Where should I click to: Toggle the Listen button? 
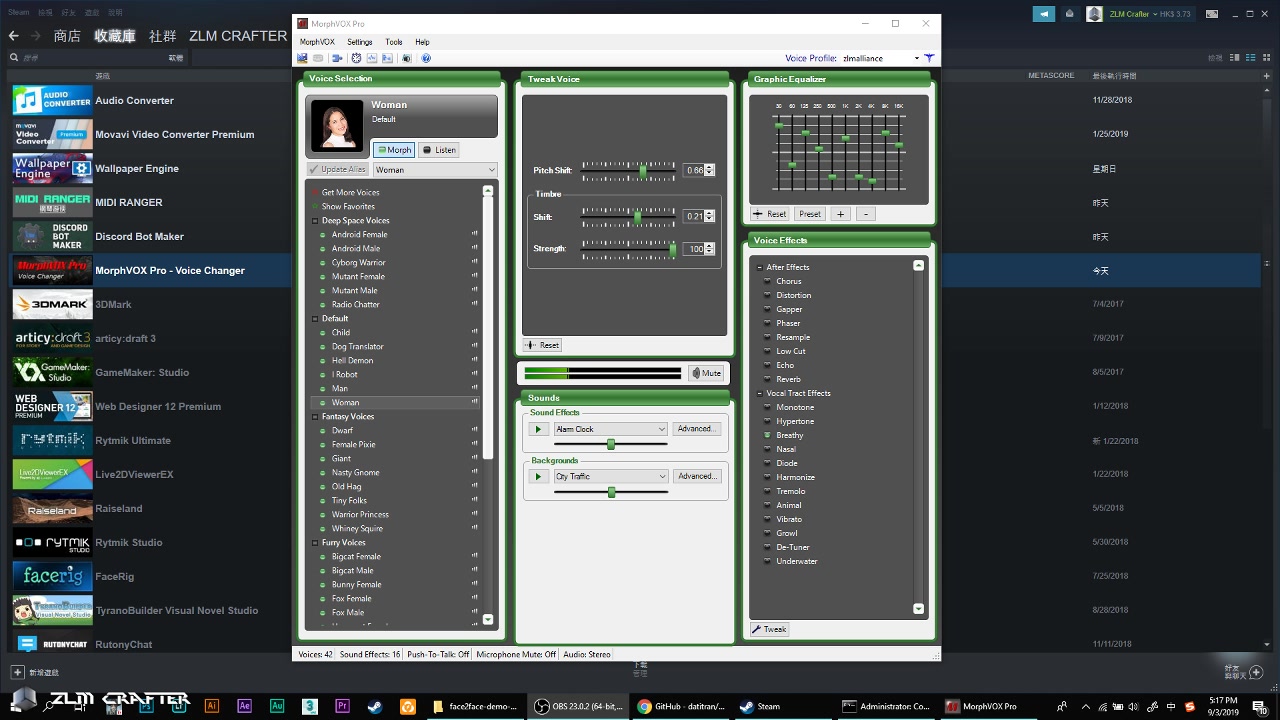439,150
